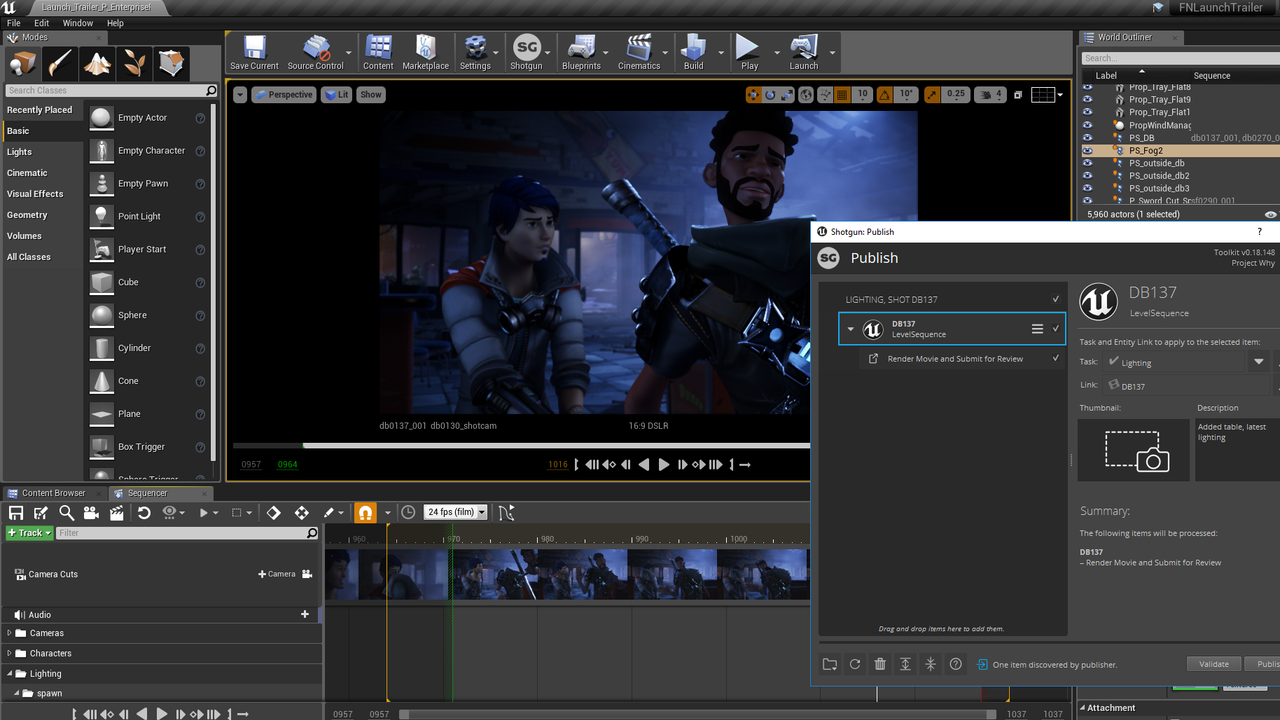The height and width of the screenshot is (720, 1280).
Task: Click the Shotgun Publish help question icon
Action: 956,664
